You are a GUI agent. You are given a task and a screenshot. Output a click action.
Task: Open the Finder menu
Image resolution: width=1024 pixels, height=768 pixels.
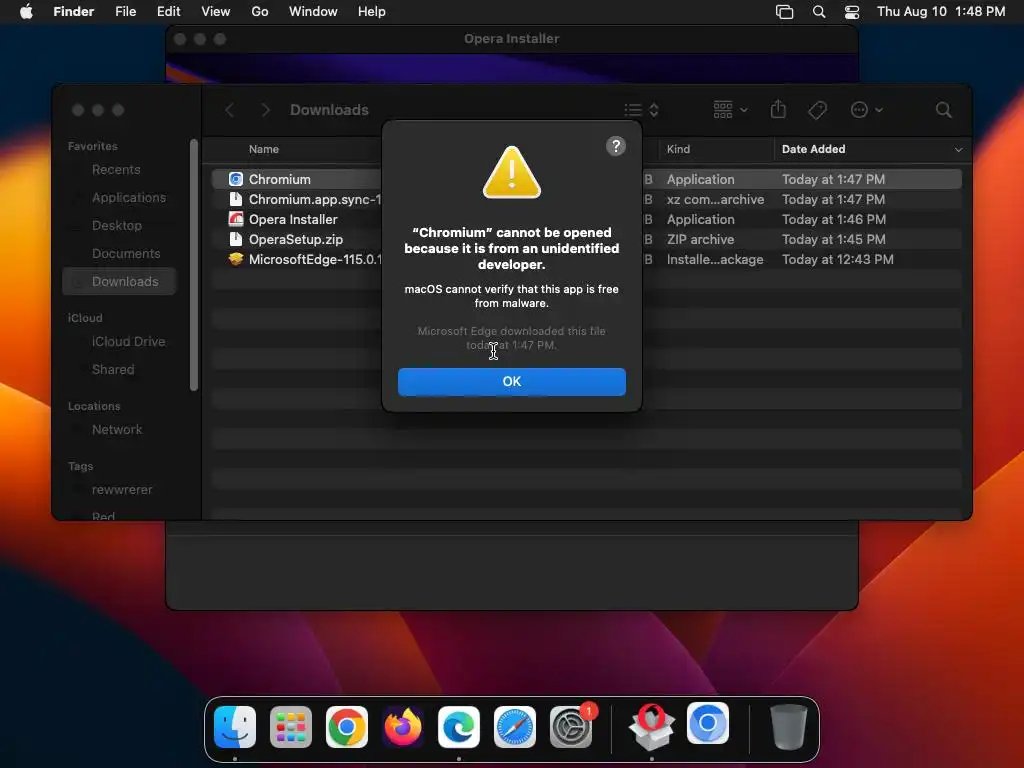click(74, 12)
